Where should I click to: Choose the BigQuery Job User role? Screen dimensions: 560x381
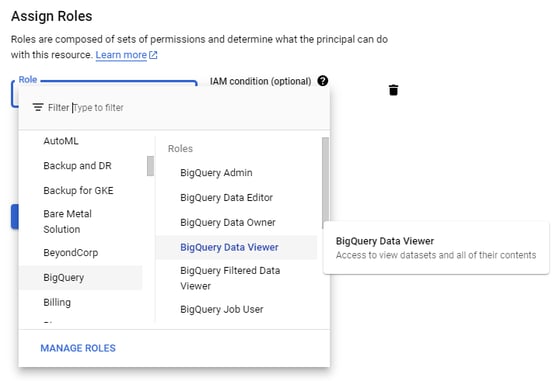(x=222, y=309)
